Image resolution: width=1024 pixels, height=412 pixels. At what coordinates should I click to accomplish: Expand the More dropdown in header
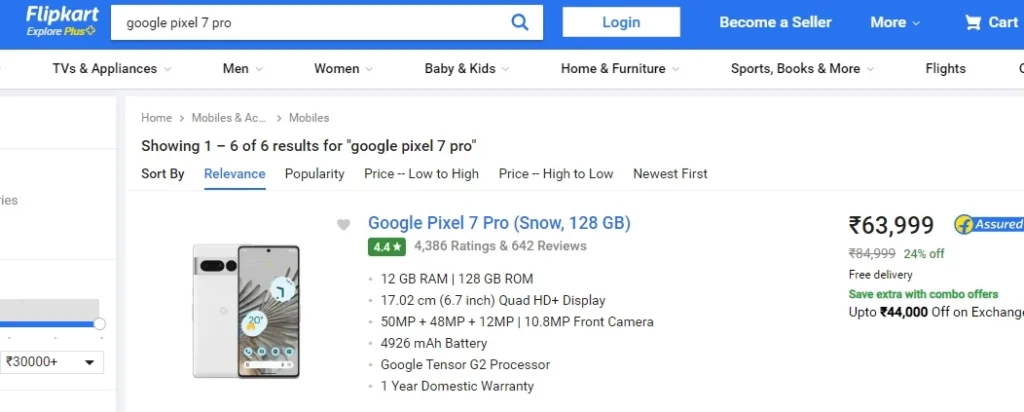coord(895,22)
